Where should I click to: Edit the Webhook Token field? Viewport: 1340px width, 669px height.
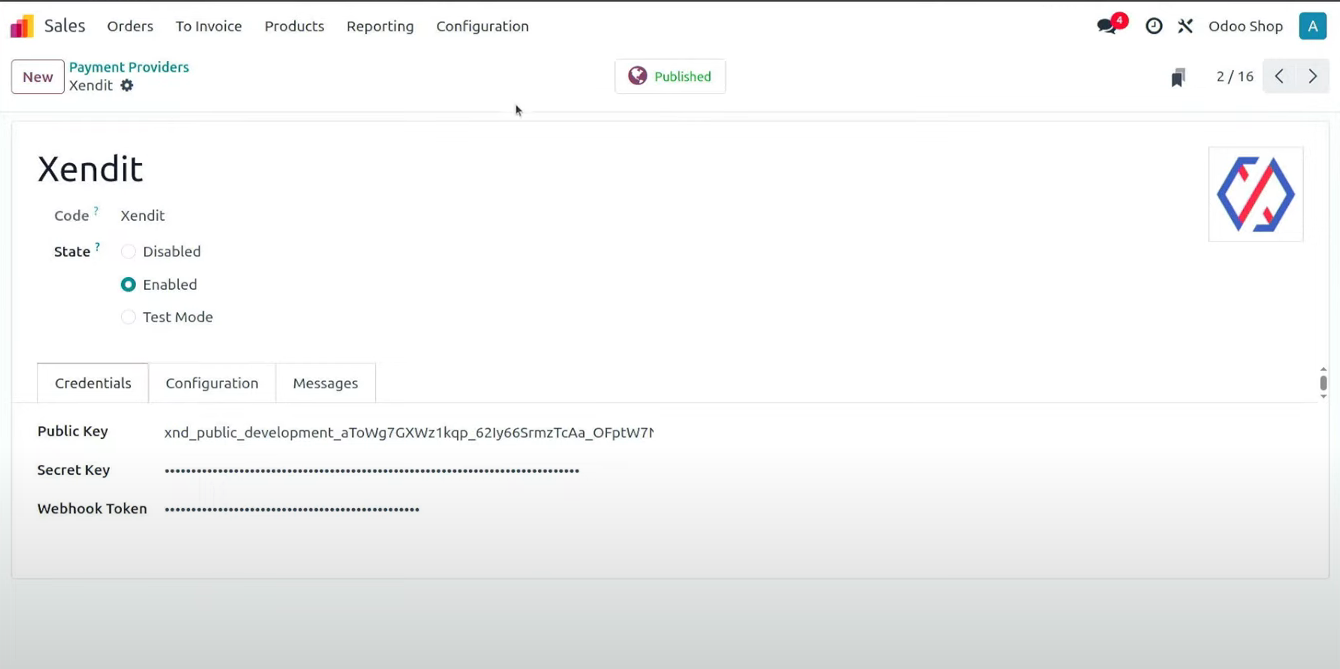(409, 509)
